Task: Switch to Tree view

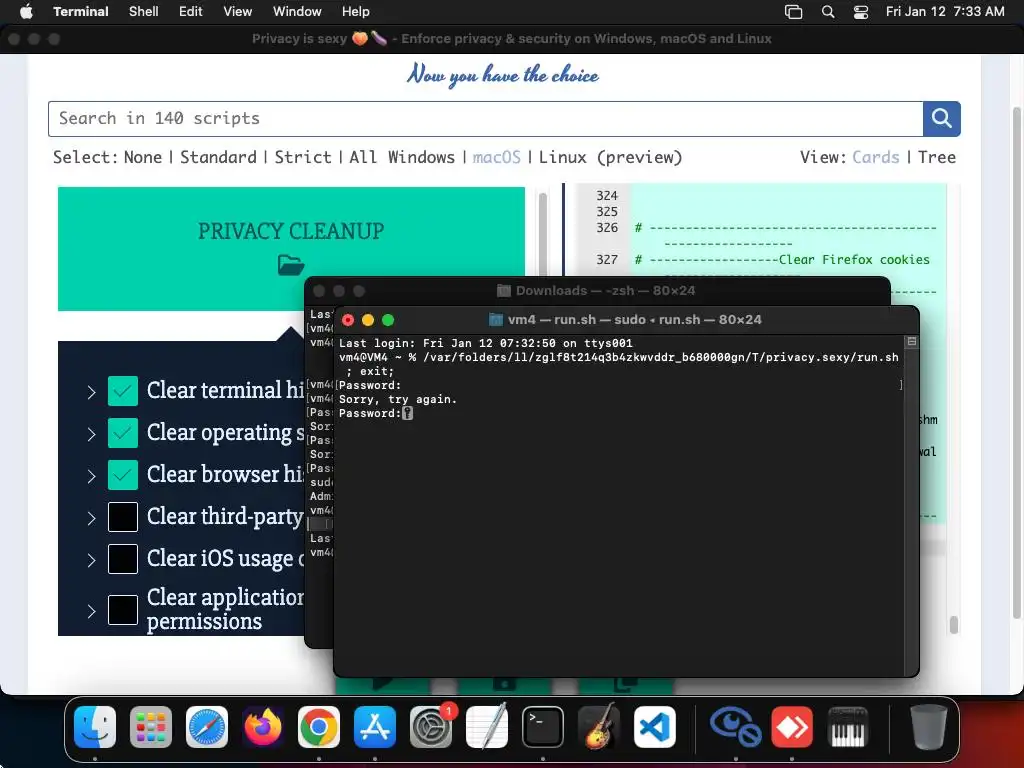Action: 936,157
